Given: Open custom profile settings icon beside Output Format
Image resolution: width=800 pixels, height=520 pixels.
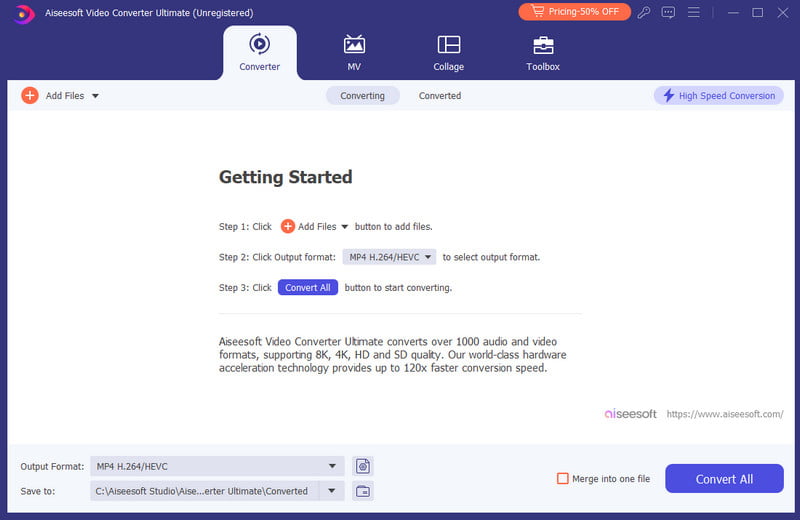Looking at the screenshot, I should [363, 466].
